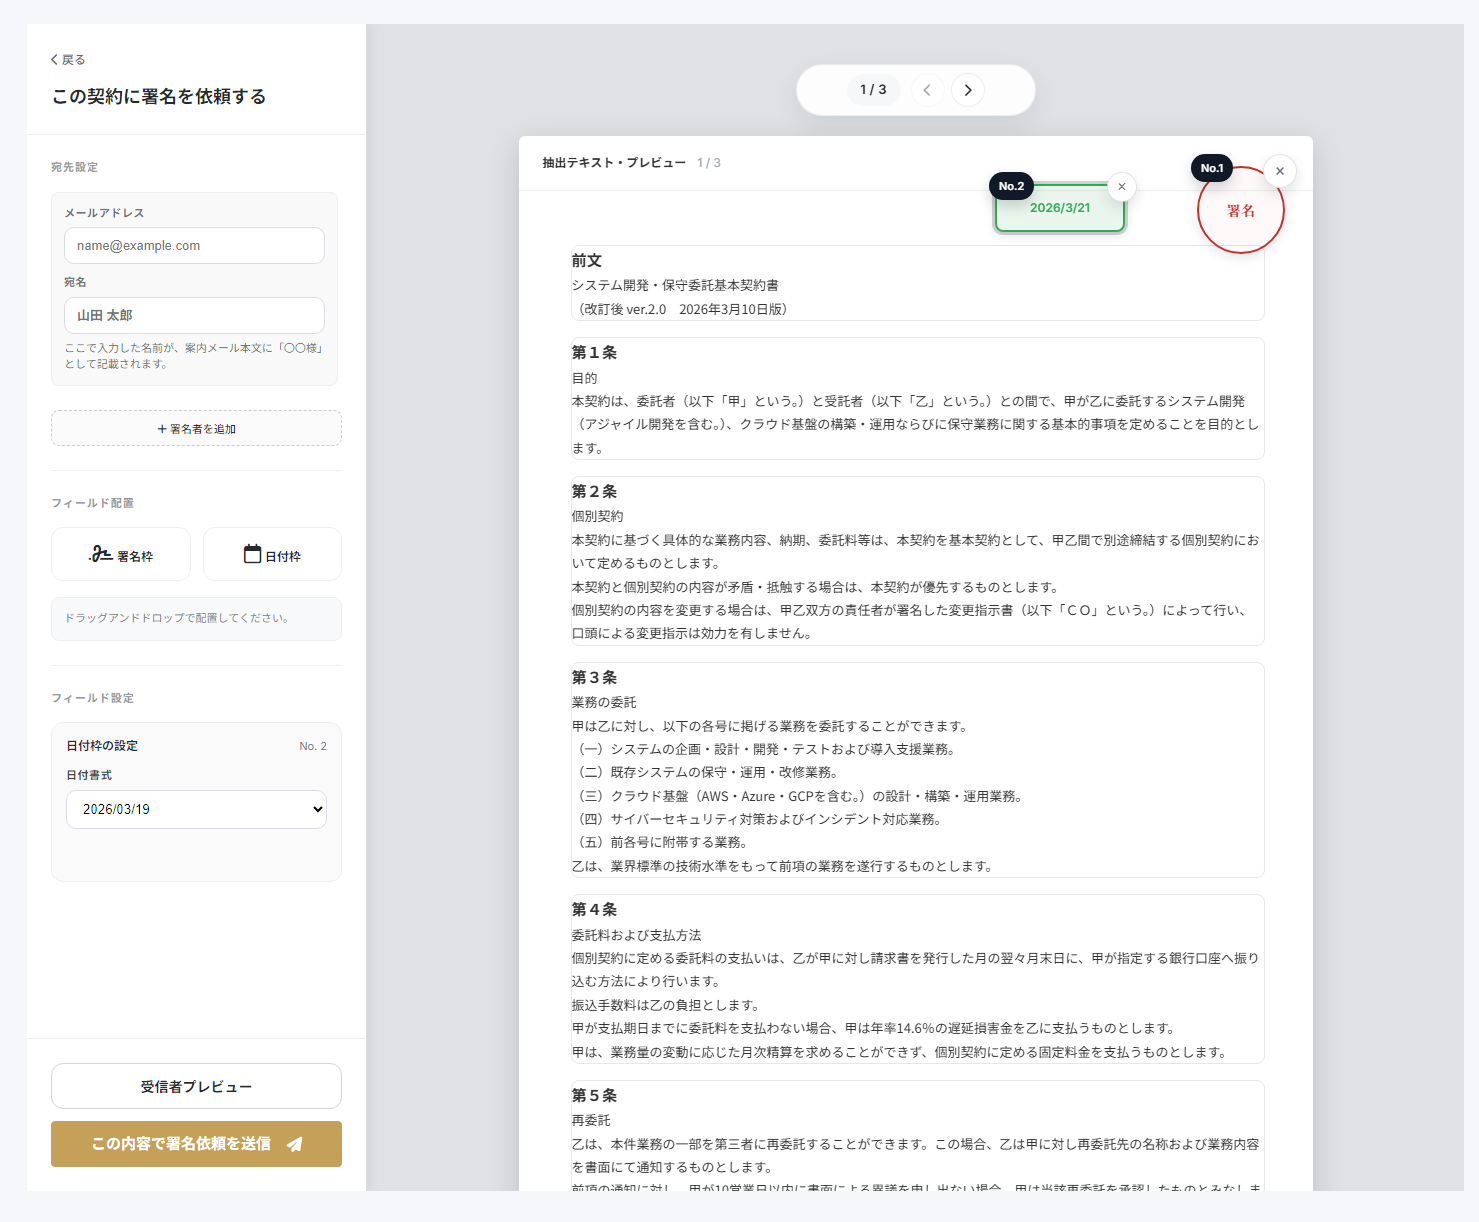Click the No.1 badge on signature field
The image size is (1479, 1222).
click(1211, 167)
